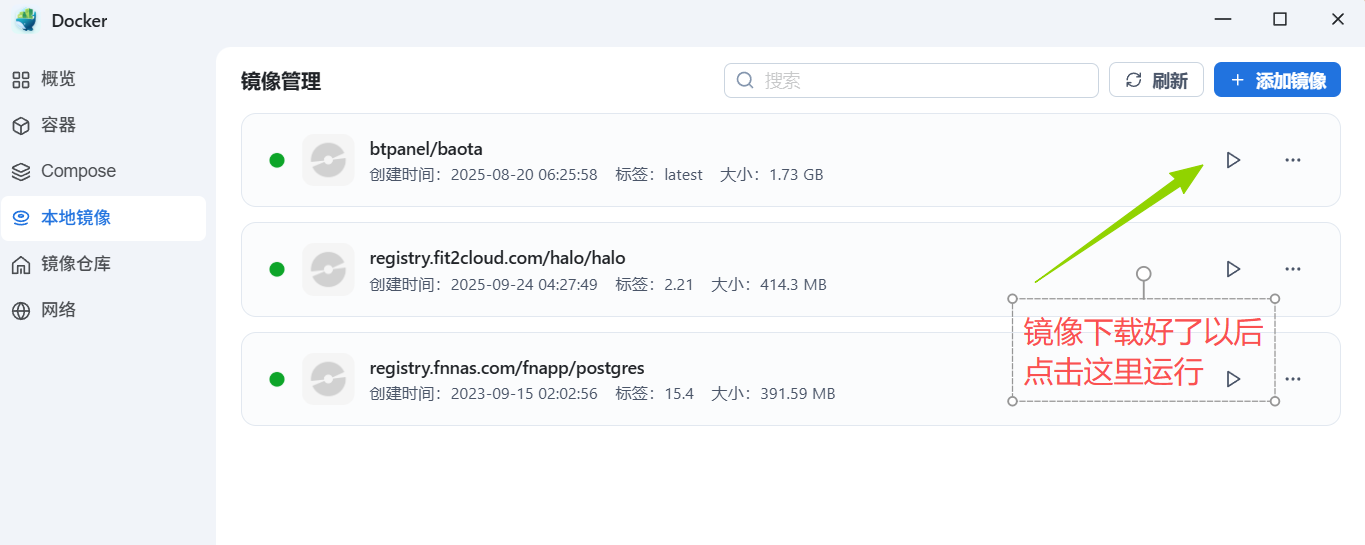Viewport: 1365px width, 545px height.
Task: Run the postgres image
Action: pyautogui.click(x=1233, y=379)
